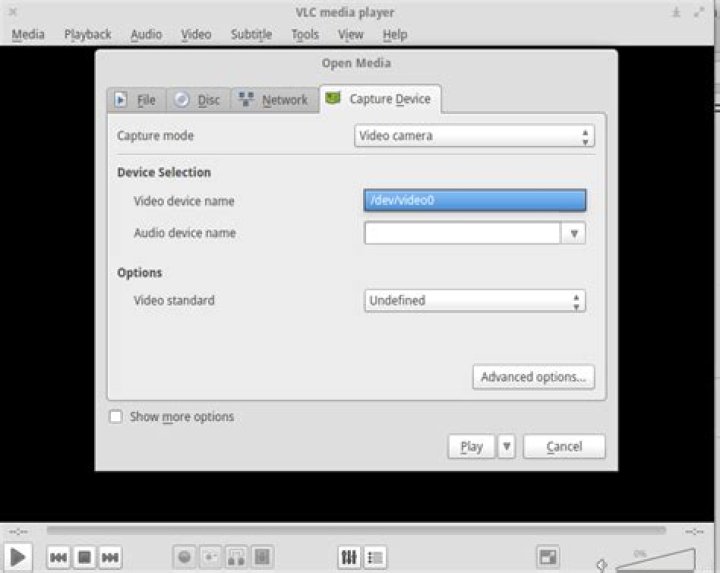Click the Advanced options button
This screenshot has height=573, width=720.
534,377
